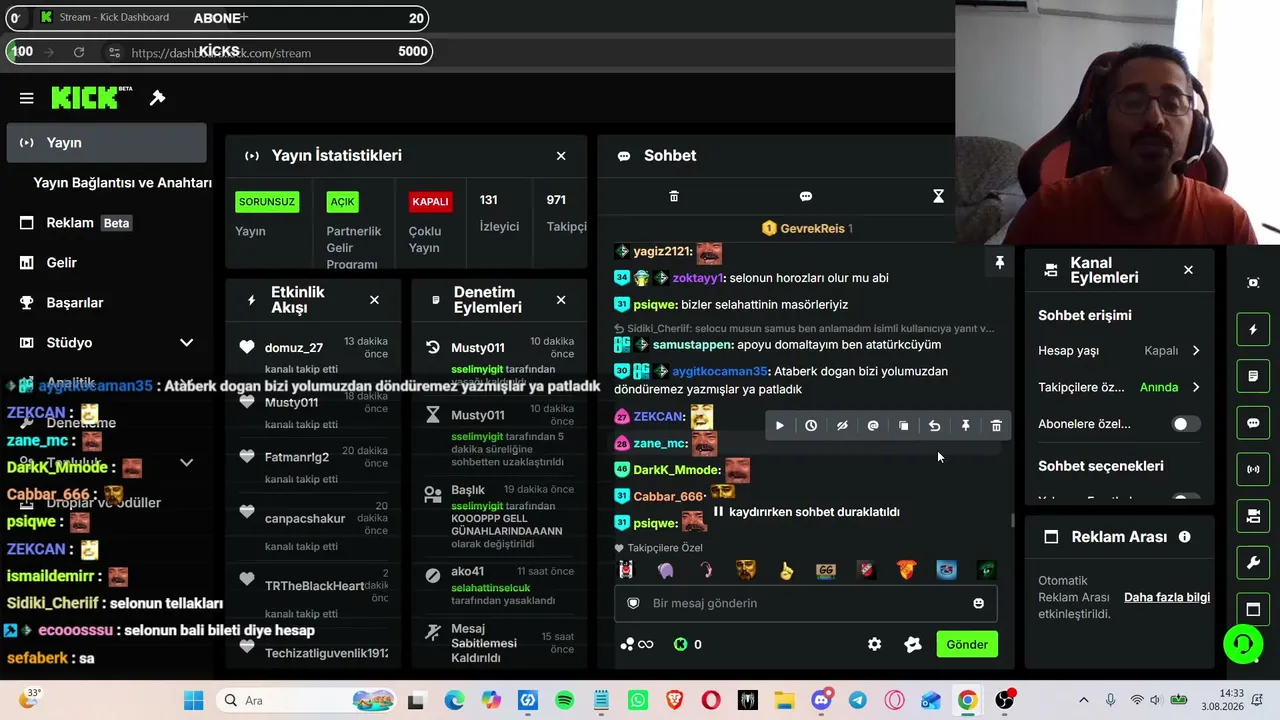1280x720 pixels.
Task: Click the capture frame icon atop the right sidebar
Action: pos(1254,283)
